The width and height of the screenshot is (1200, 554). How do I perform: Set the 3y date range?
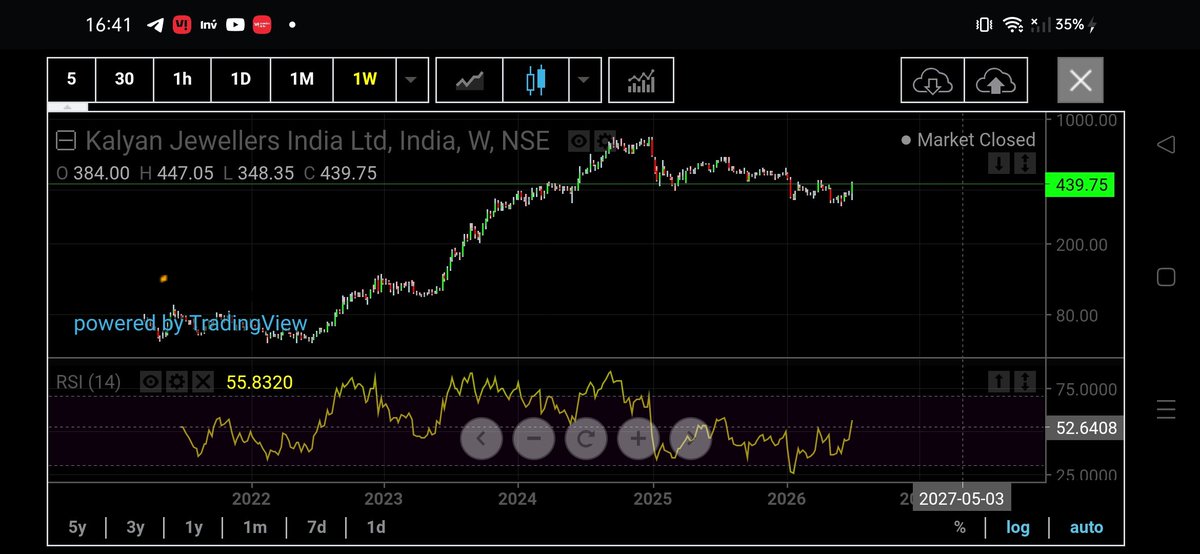click(136, 527)
